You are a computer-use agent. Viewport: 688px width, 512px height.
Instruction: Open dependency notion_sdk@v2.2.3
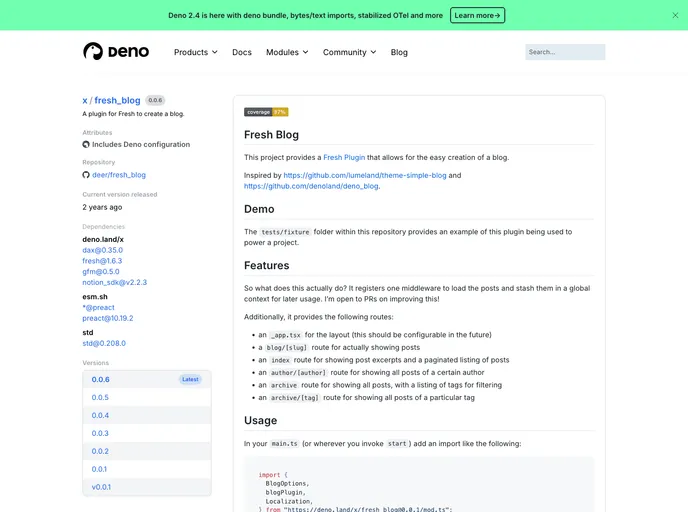tap(115, 282)
